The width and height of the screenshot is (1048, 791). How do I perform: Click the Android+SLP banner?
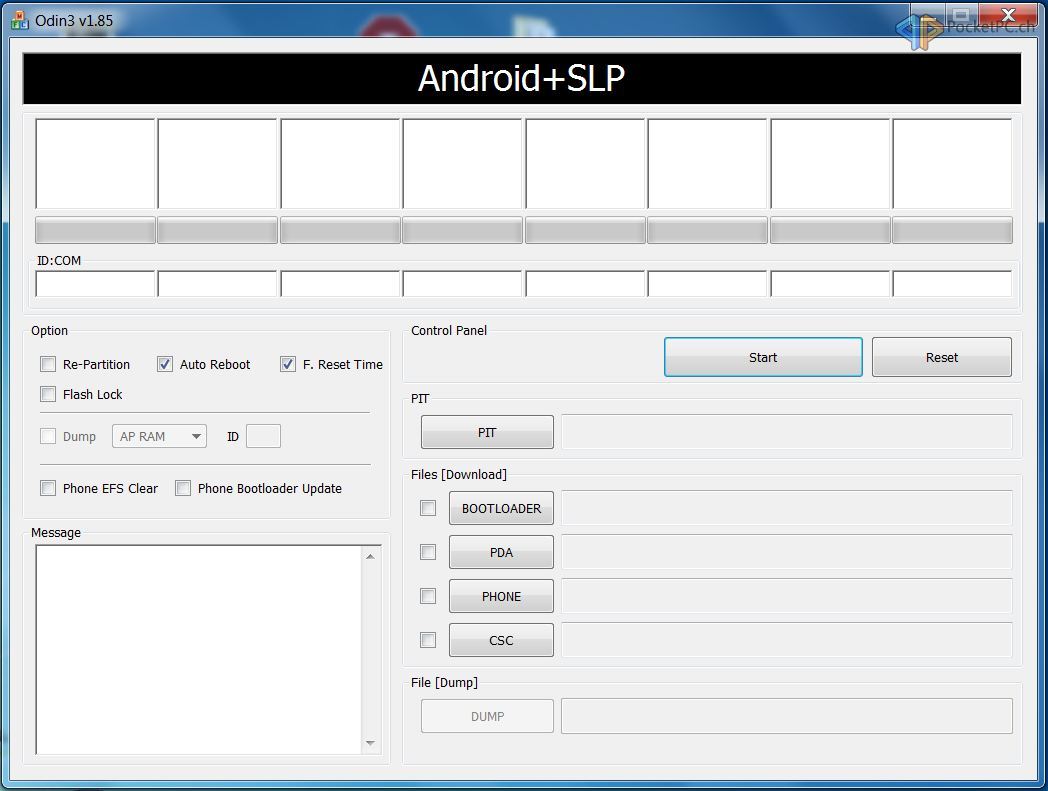tap(521, 78)
